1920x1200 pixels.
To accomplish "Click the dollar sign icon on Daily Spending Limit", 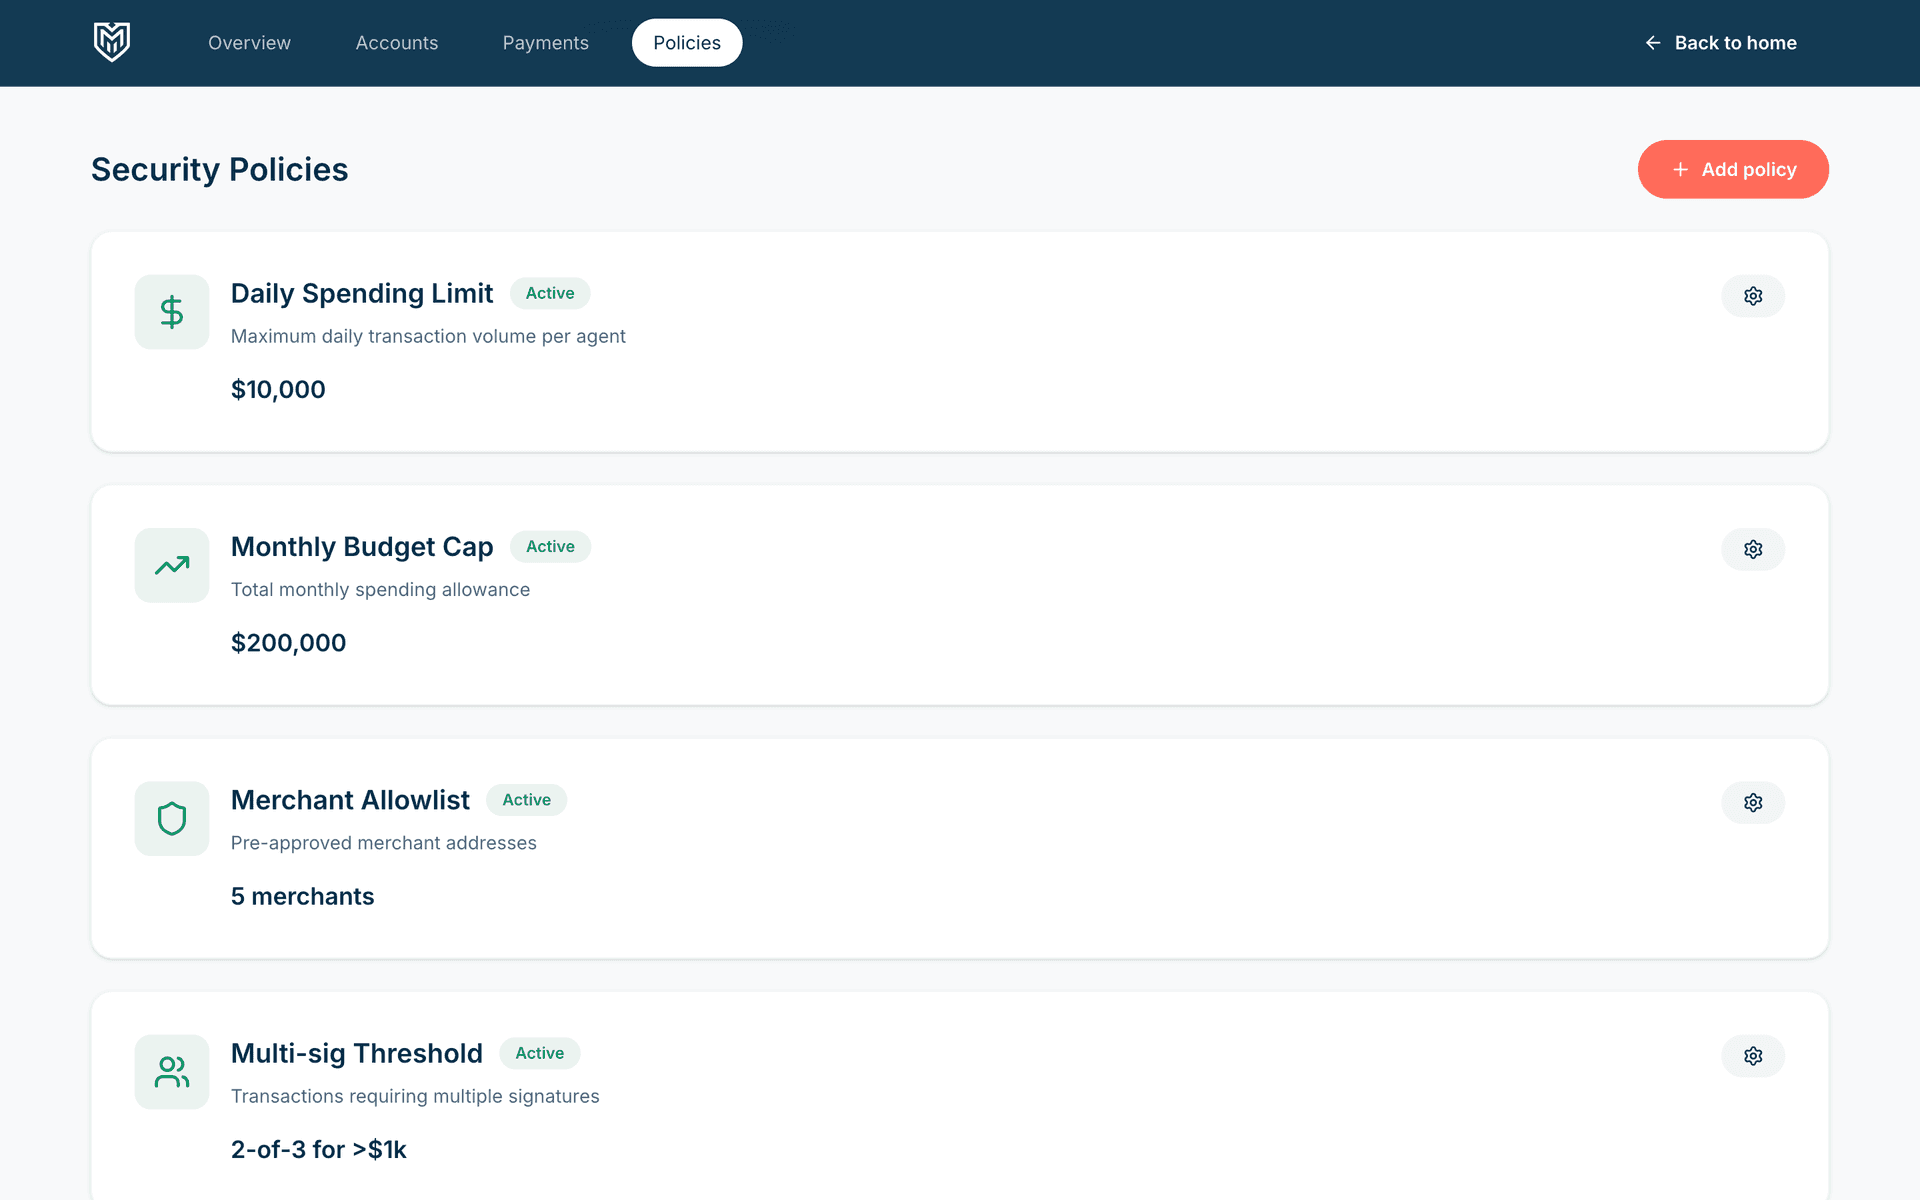I will [x=172, y=312].
